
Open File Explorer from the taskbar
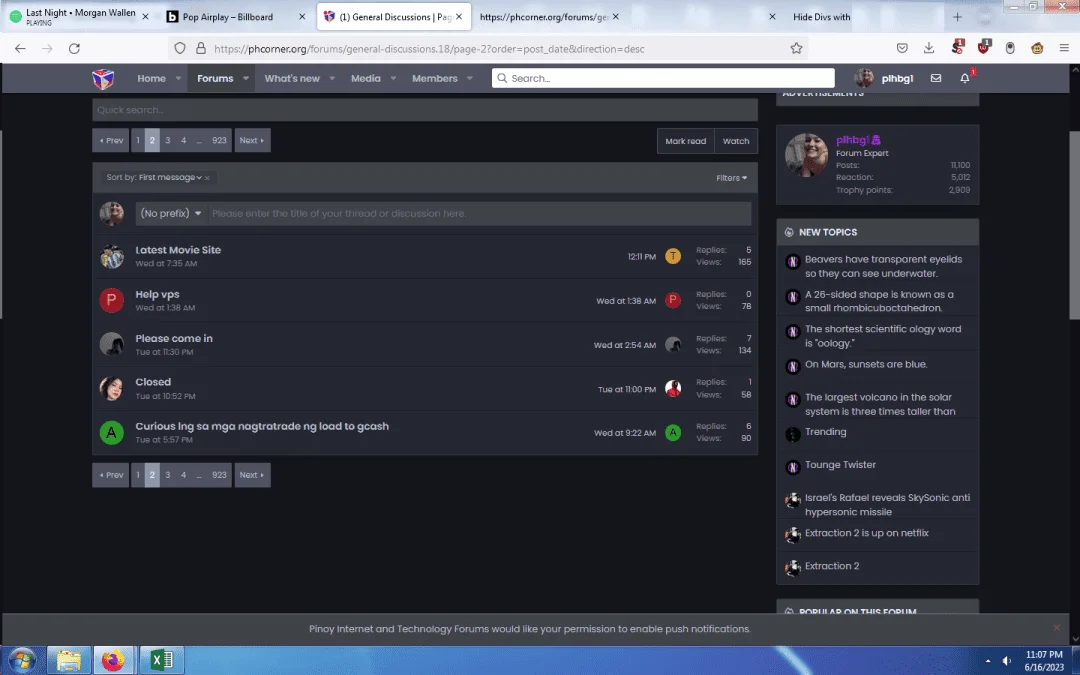[x=68, y=660]
